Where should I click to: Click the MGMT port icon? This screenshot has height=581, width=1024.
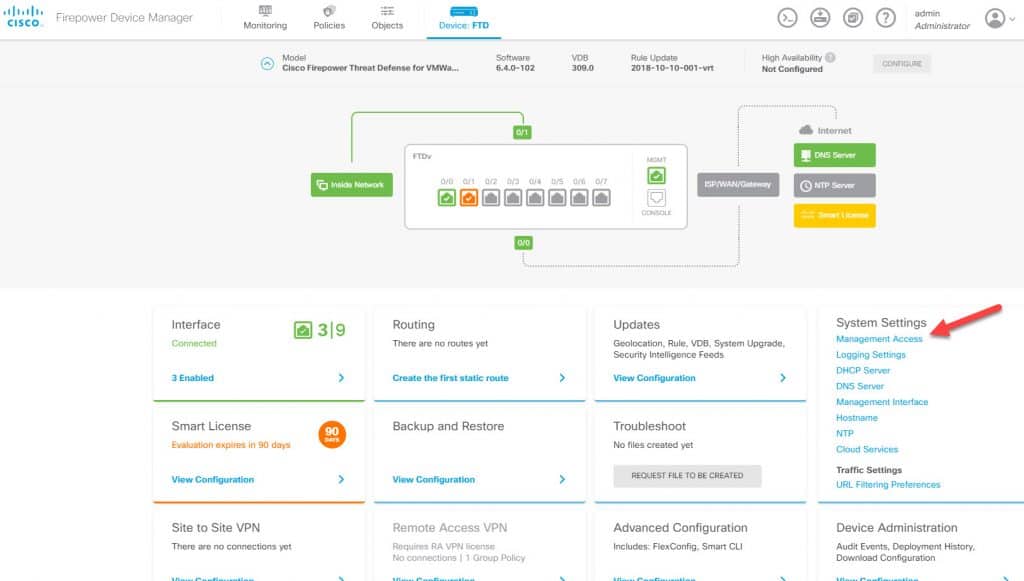[x=656, y=176]
